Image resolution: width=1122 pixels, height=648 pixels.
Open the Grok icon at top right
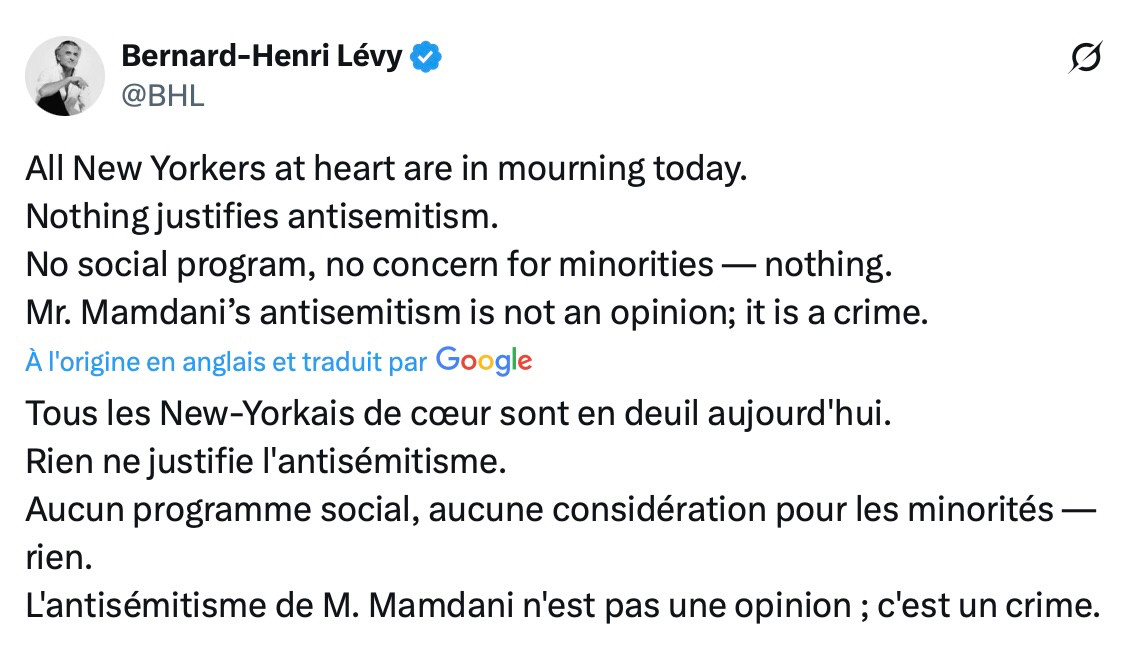point(1085,59)
